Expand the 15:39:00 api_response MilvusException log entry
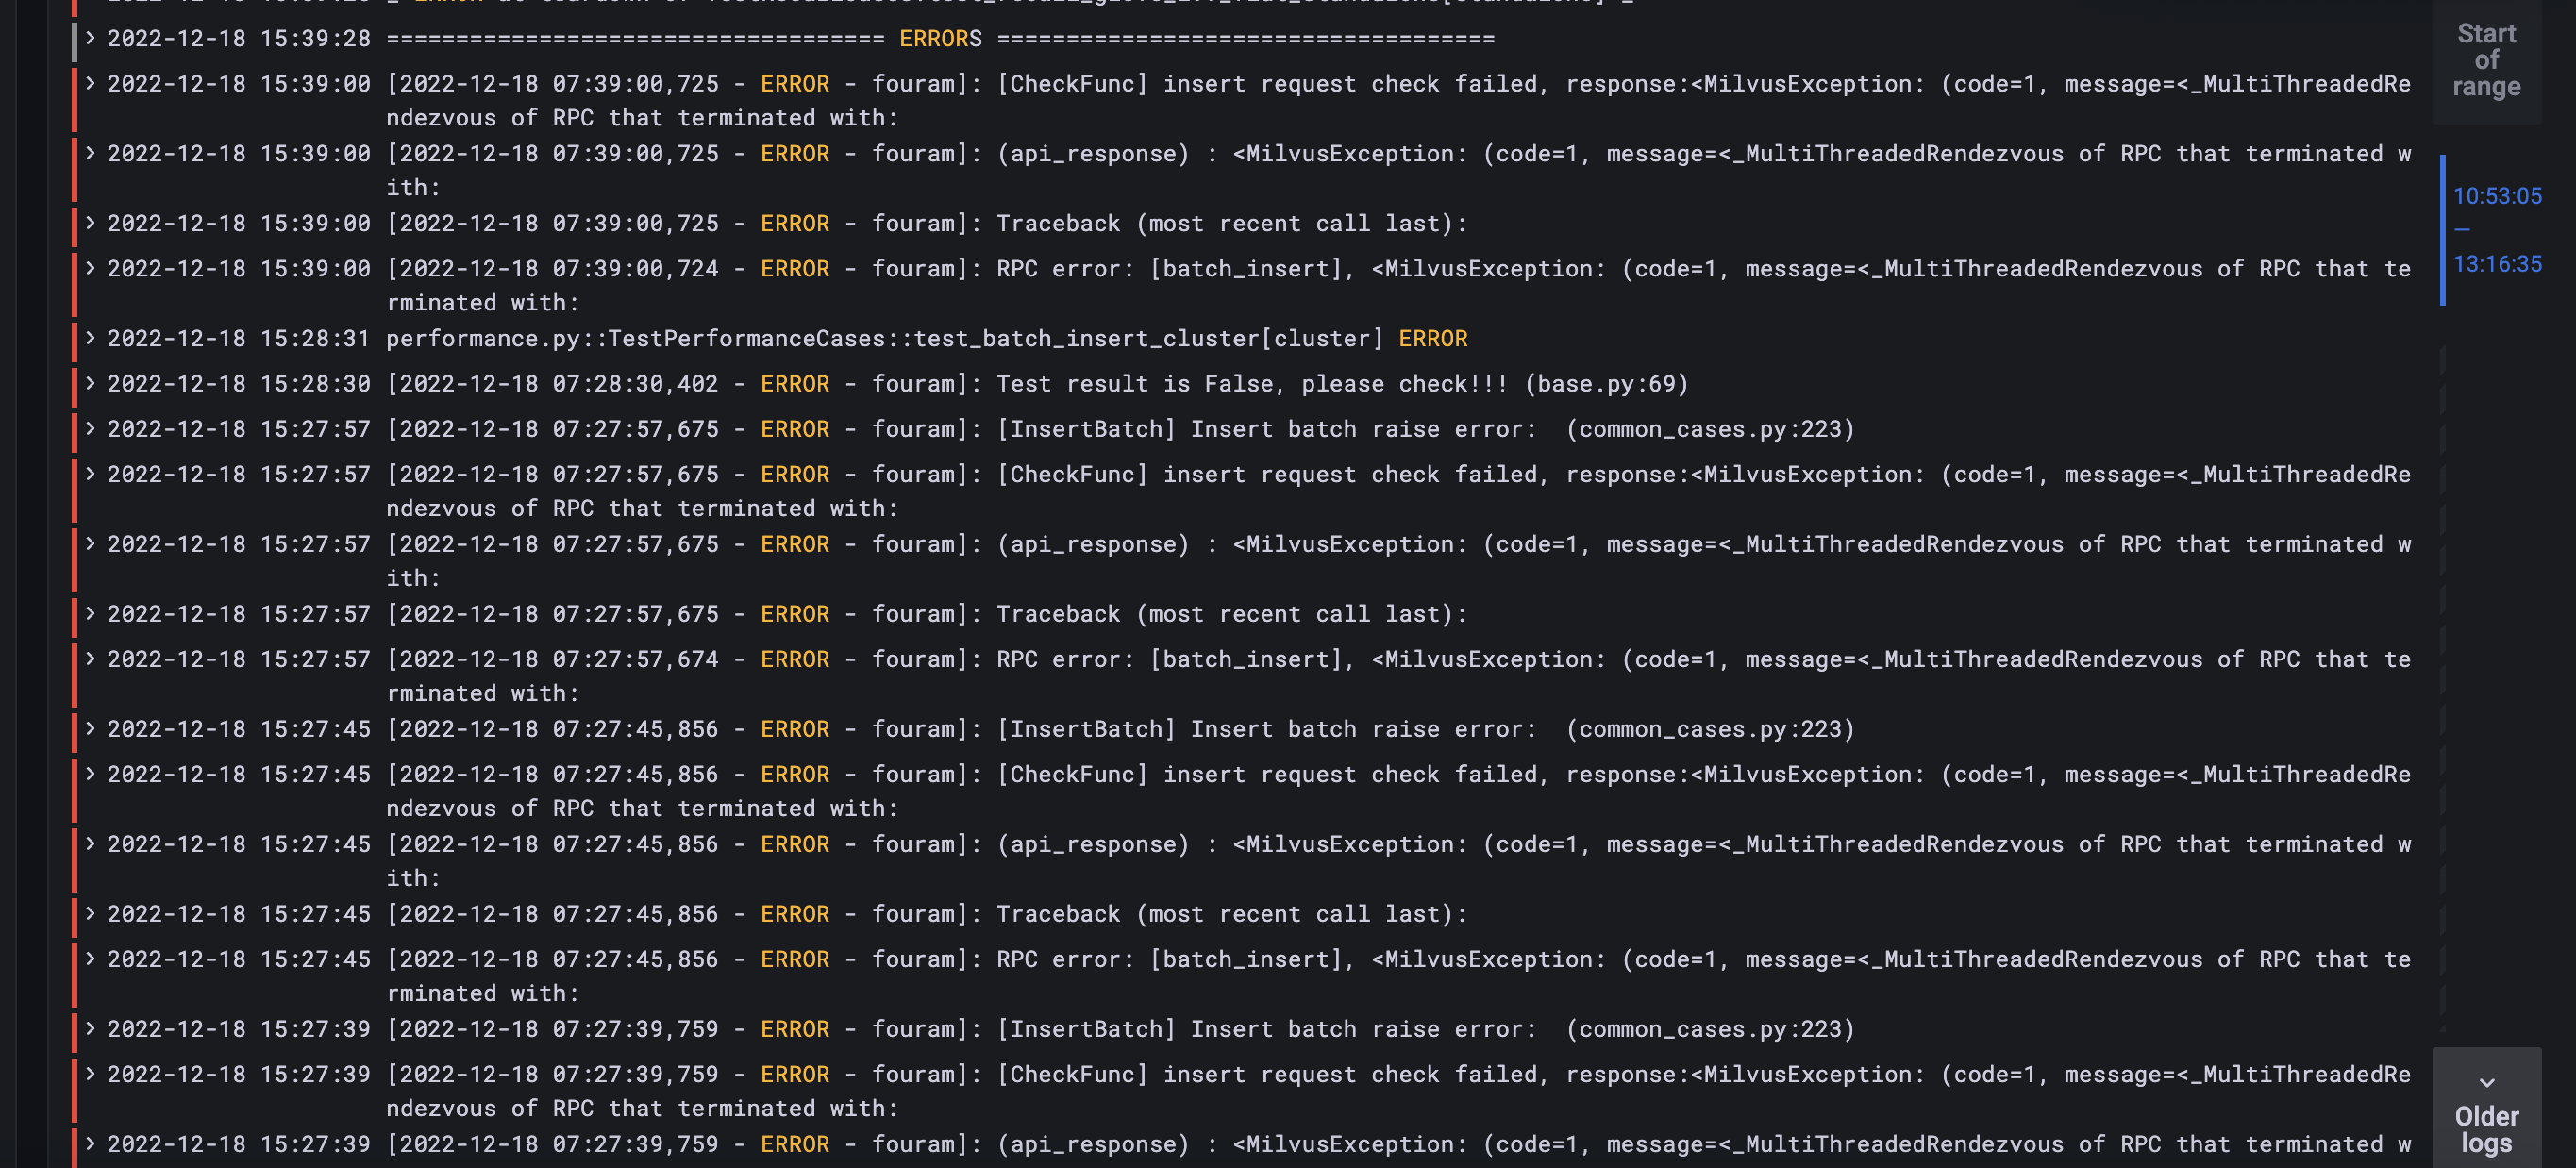Screen dimensions: 2576x1168 click(90, 154)
